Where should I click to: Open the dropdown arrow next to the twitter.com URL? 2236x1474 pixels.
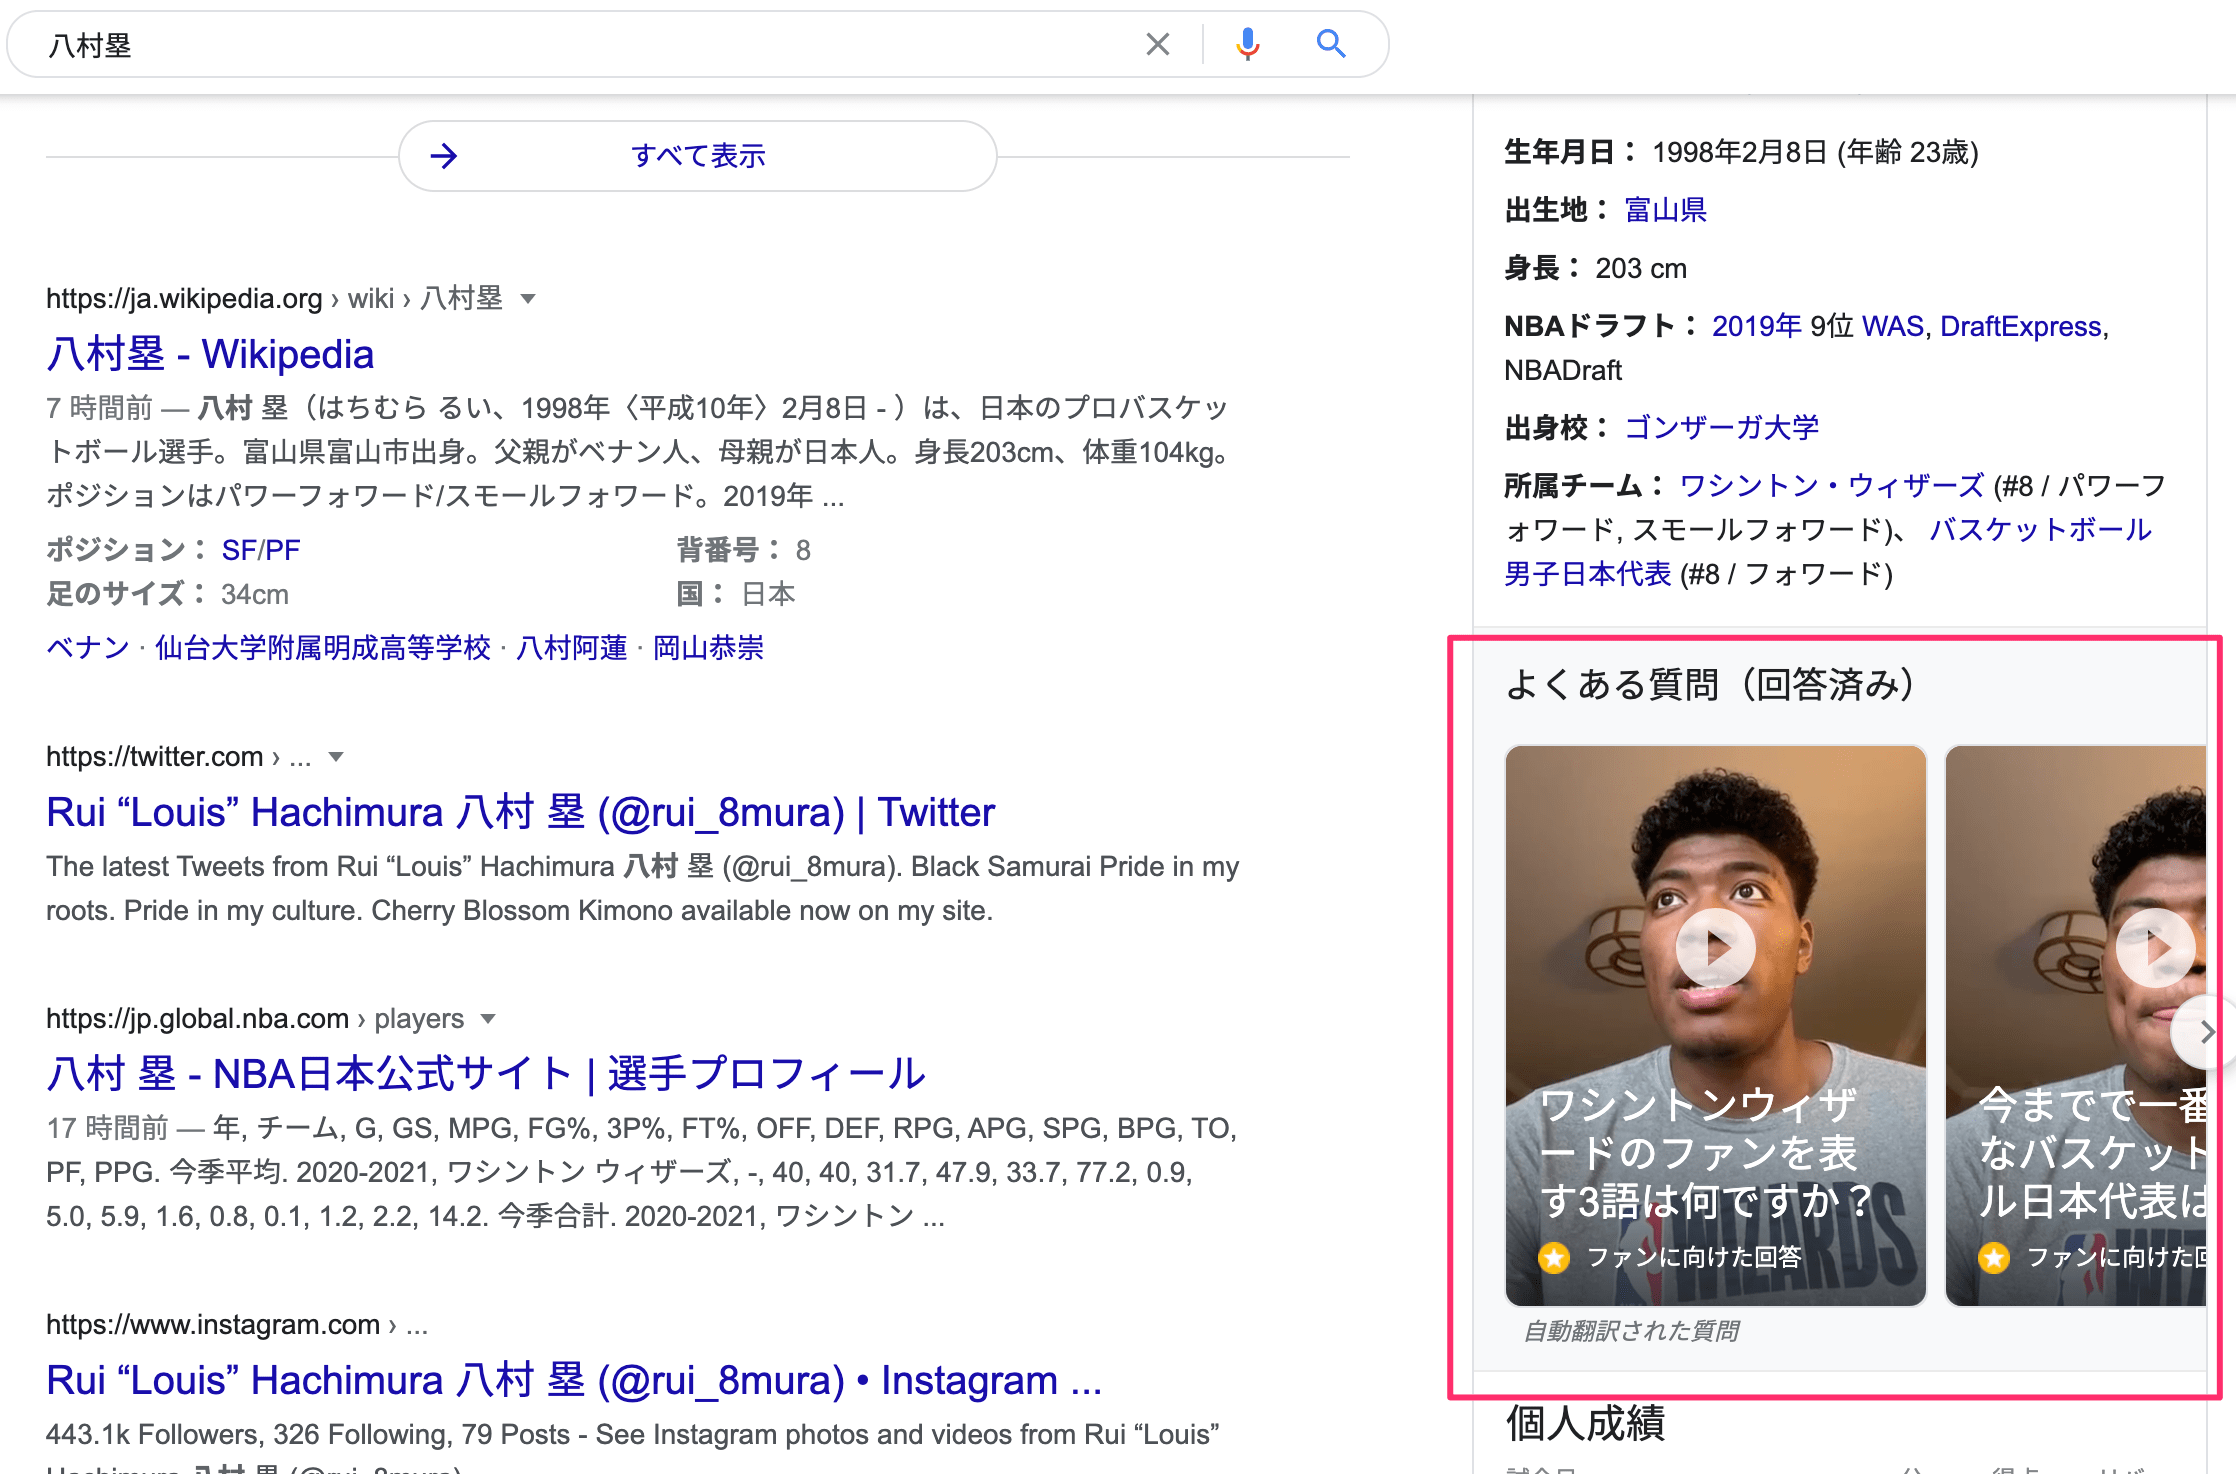point(336,757)
